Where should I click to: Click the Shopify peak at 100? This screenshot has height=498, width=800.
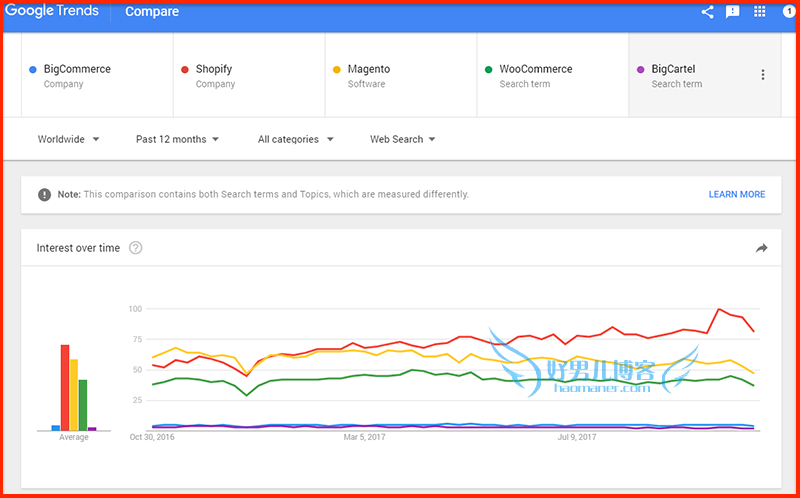719,309
